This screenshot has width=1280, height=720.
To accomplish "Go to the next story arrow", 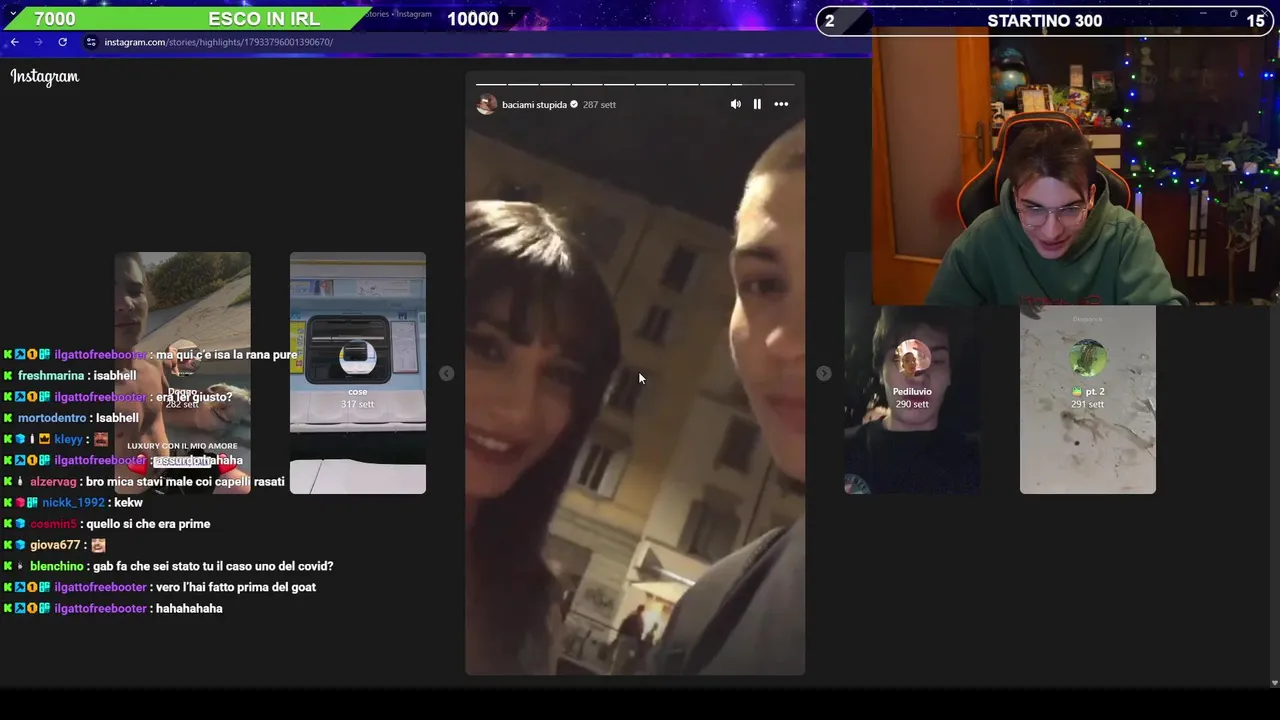I will [x=823, y=373].
